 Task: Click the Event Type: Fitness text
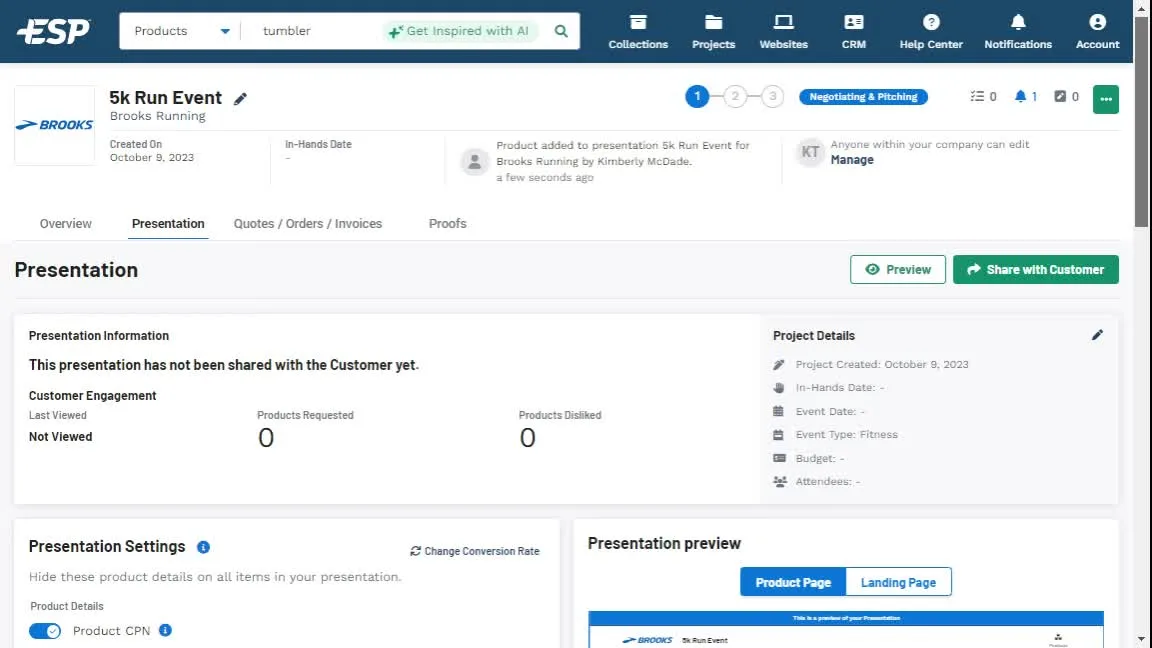click(846, 434)
